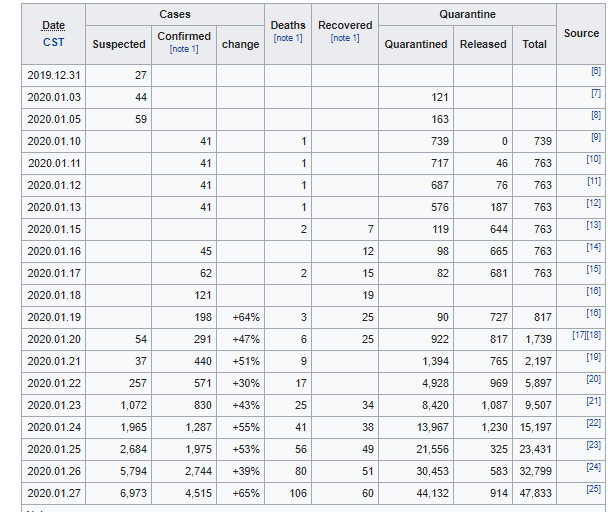Select confirmed value 4,515
Screen dimensions: 614x512
tap(199, 493)
